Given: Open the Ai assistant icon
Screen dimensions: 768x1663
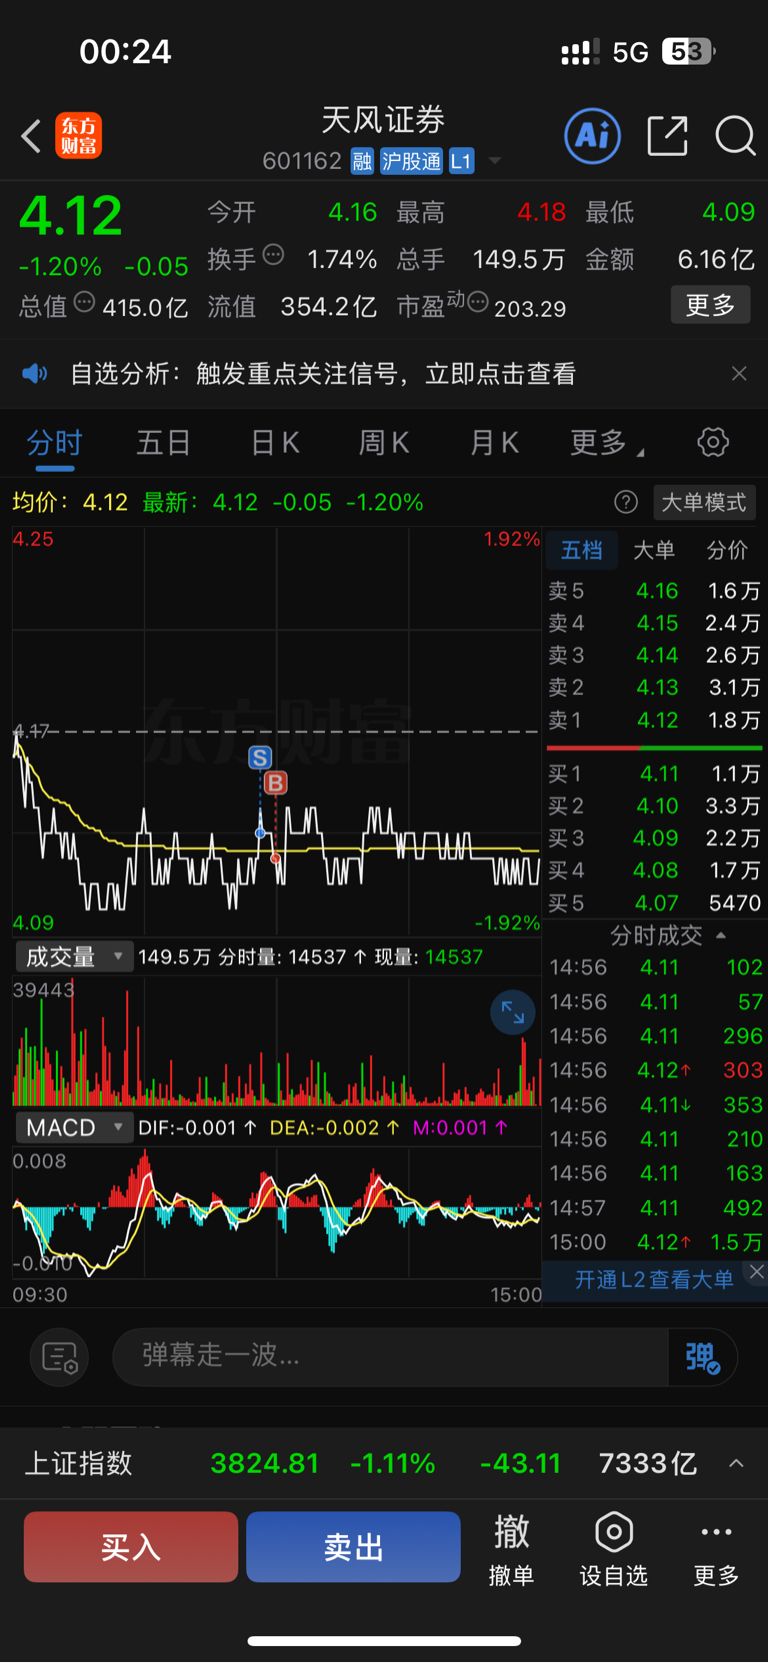Looking at the screenshot, I should (593, 136).
